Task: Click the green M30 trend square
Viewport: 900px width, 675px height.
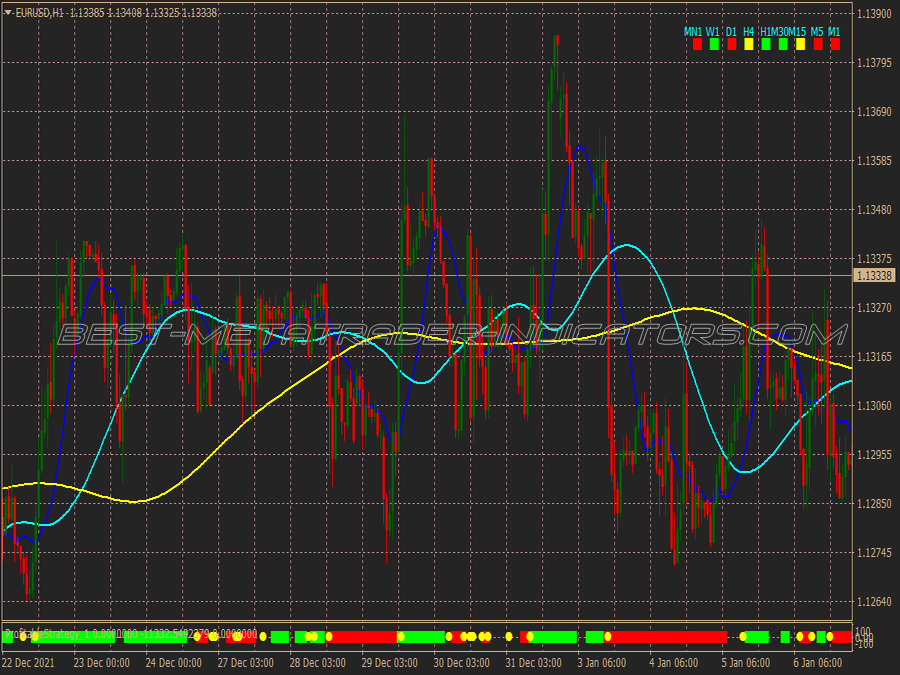Action: [783, 44]
